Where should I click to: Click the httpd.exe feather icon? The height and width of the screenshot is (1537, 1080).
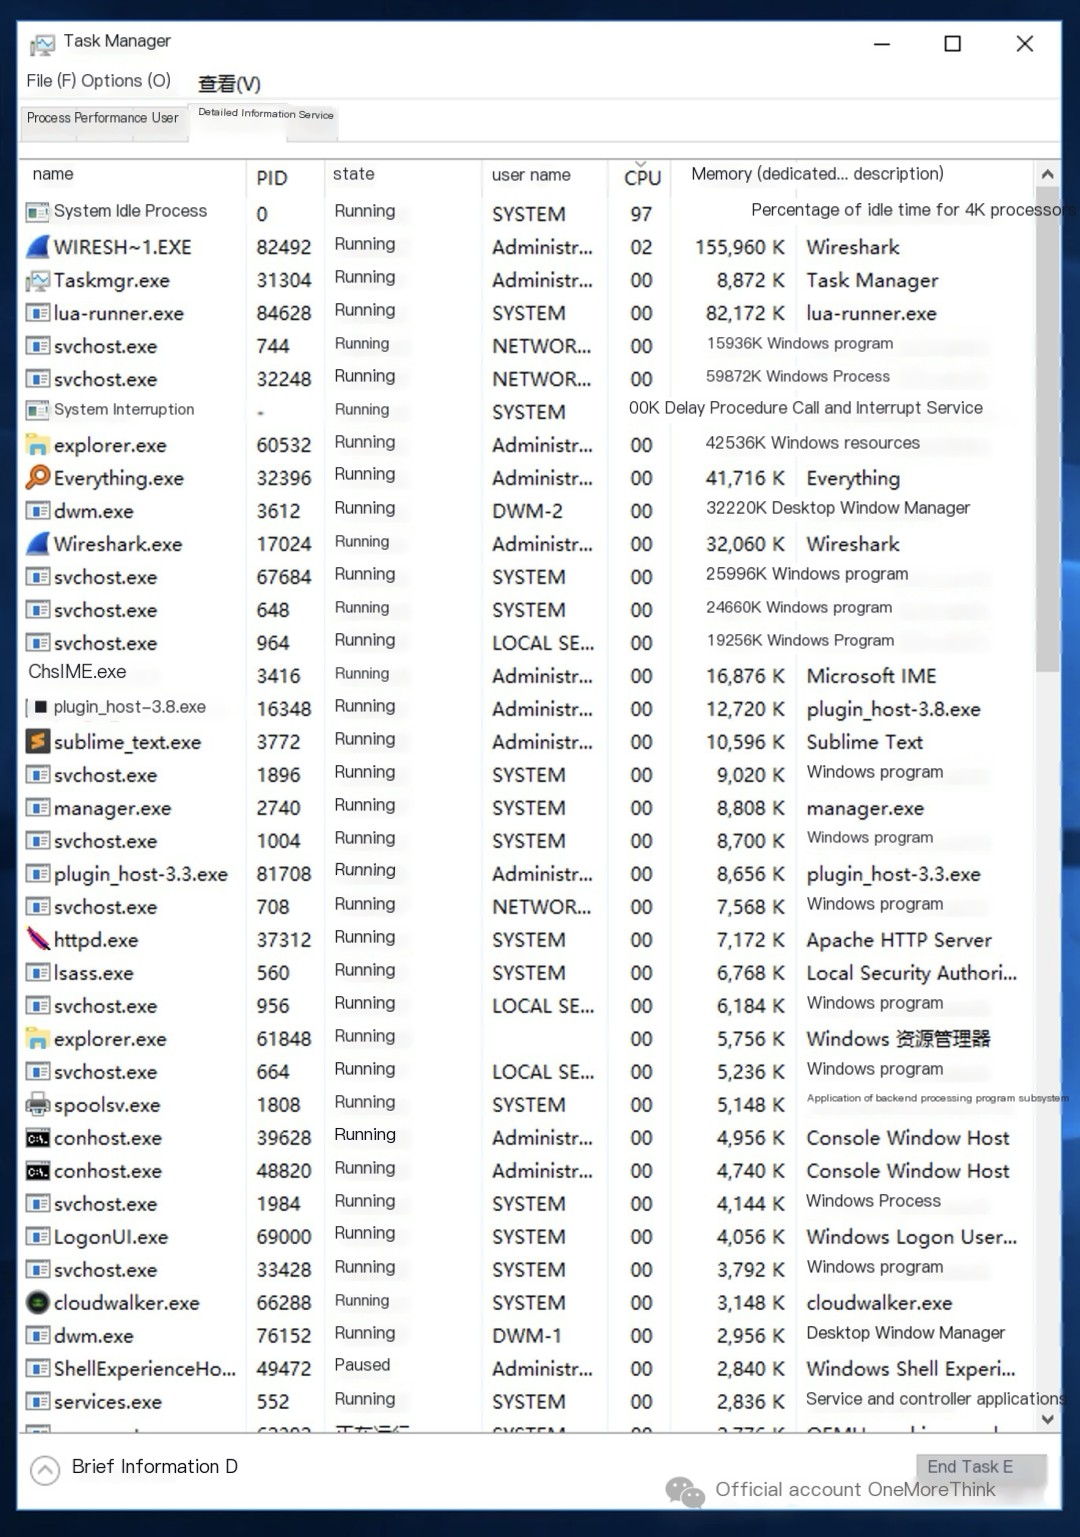click(x=37, y=939)
